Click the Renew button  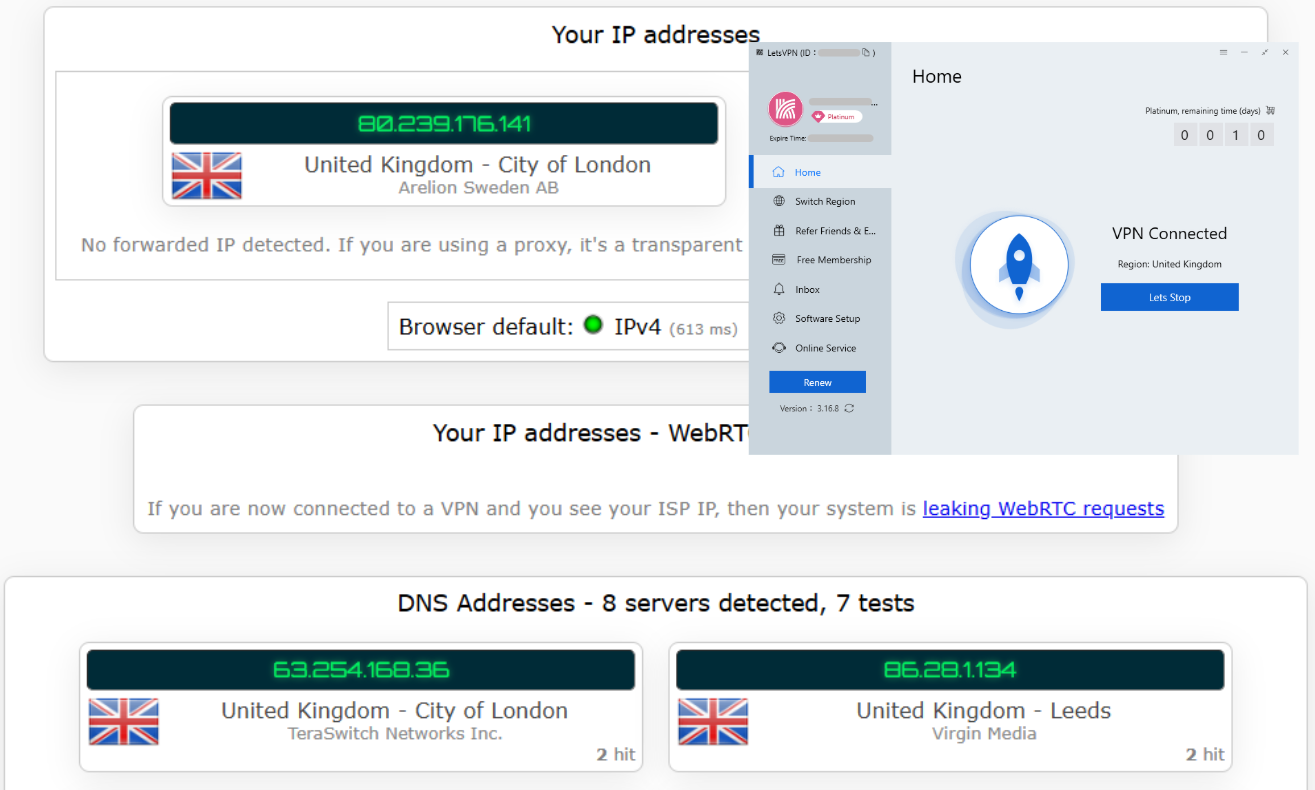click(x=817, y=382)
